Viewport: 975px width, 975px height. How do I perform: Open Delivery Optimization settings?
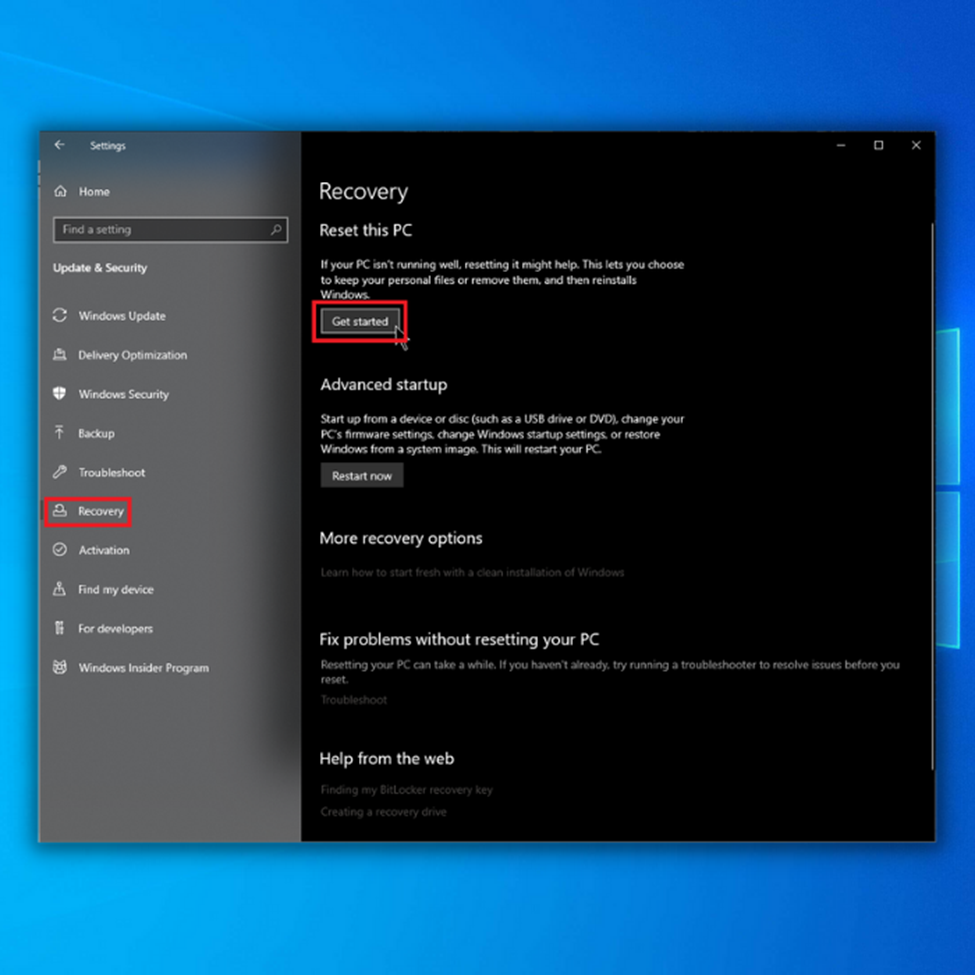(132, 355)
